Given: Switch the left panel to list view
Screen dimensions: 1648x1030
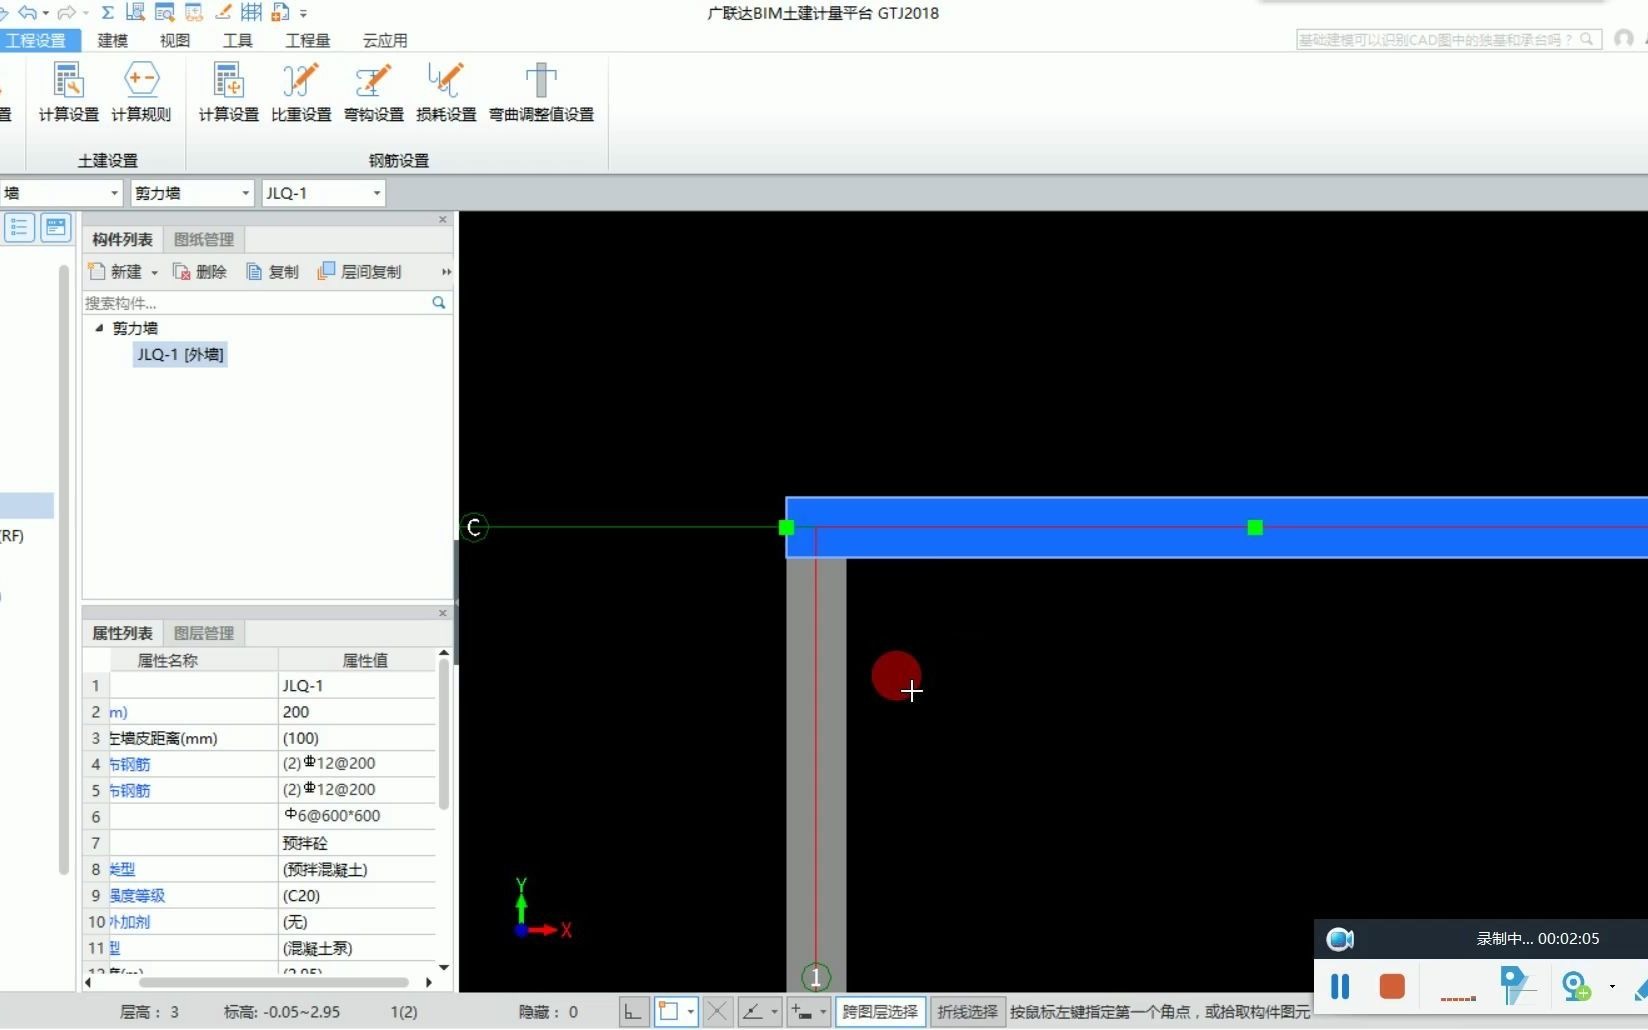Looking at the screenshot, I should coord(19,227).
